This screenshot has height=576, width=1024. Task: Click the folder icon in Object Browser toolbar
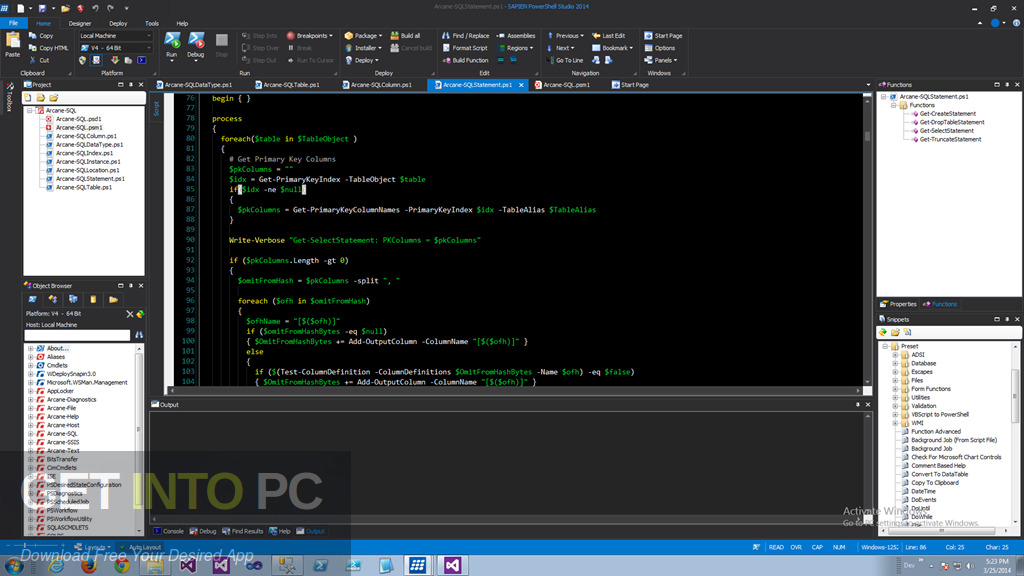point(113,299)
